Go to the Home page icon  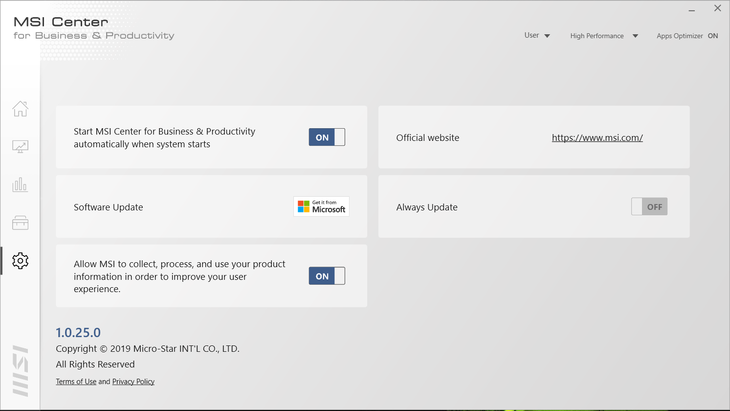pyautogui.click(x=20, y=109)
